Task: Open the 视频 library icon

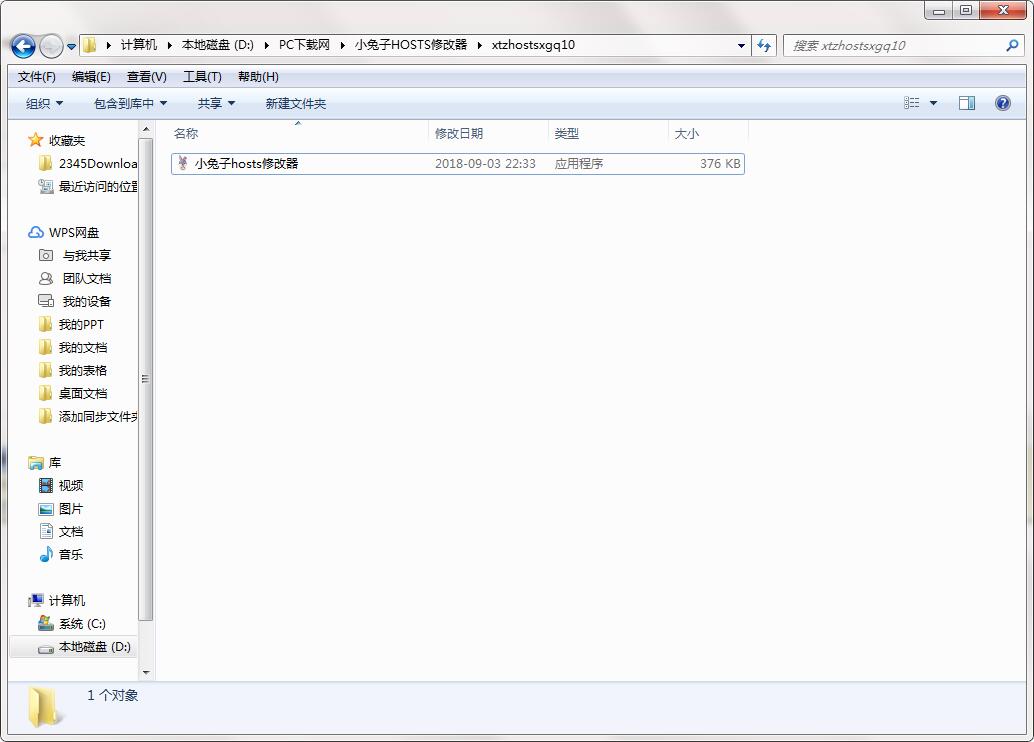Action: (x=46, y=486)
